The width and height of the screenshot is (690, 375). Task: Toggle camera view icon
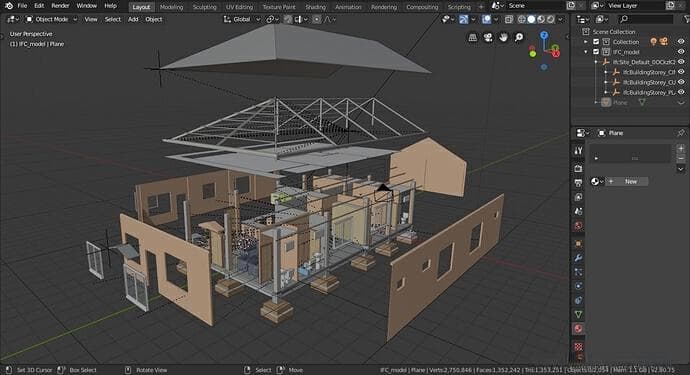pos(488,38)
